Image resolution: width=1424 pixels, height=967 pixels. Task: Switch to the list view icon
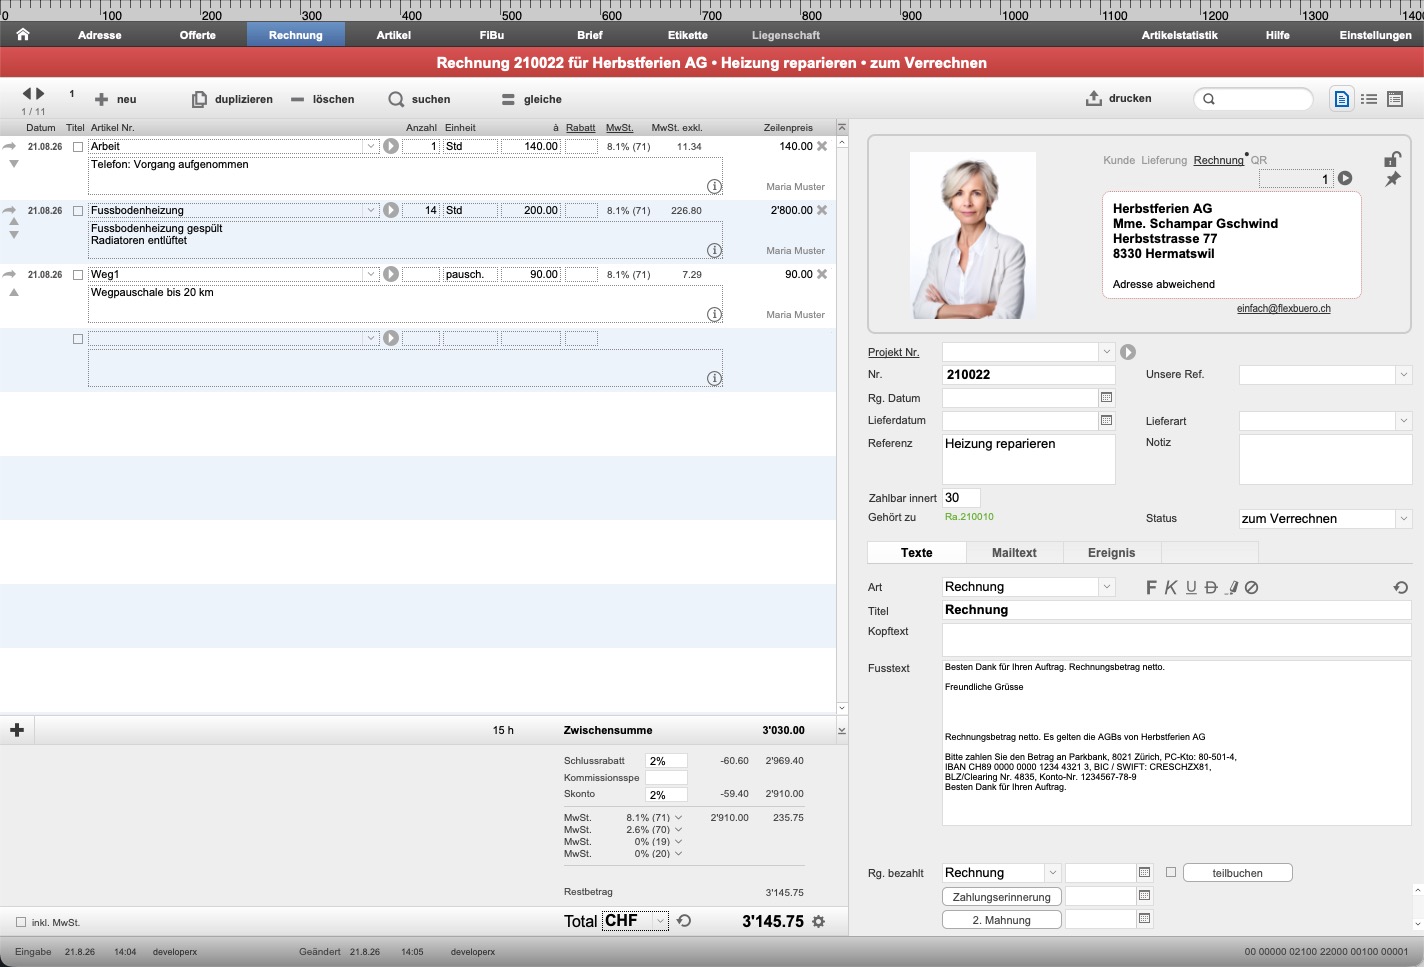tap(1369, 99)
